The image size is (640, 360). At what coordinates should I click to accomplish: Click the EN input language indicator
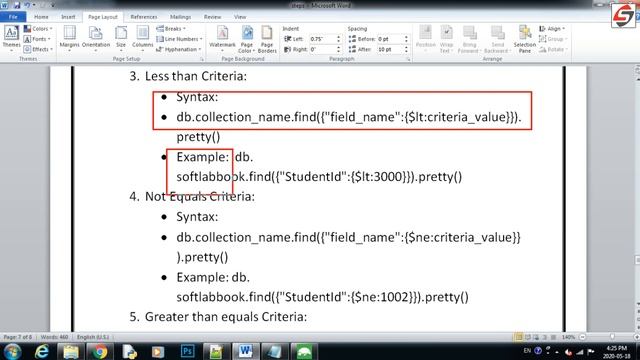tap(527, 351)
